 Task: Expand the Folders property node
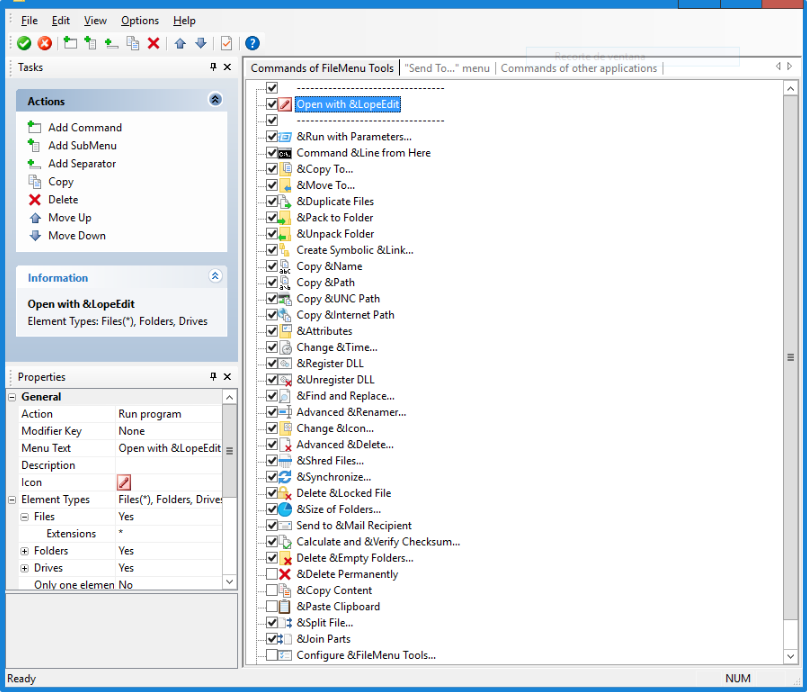[x=25, y=551]
